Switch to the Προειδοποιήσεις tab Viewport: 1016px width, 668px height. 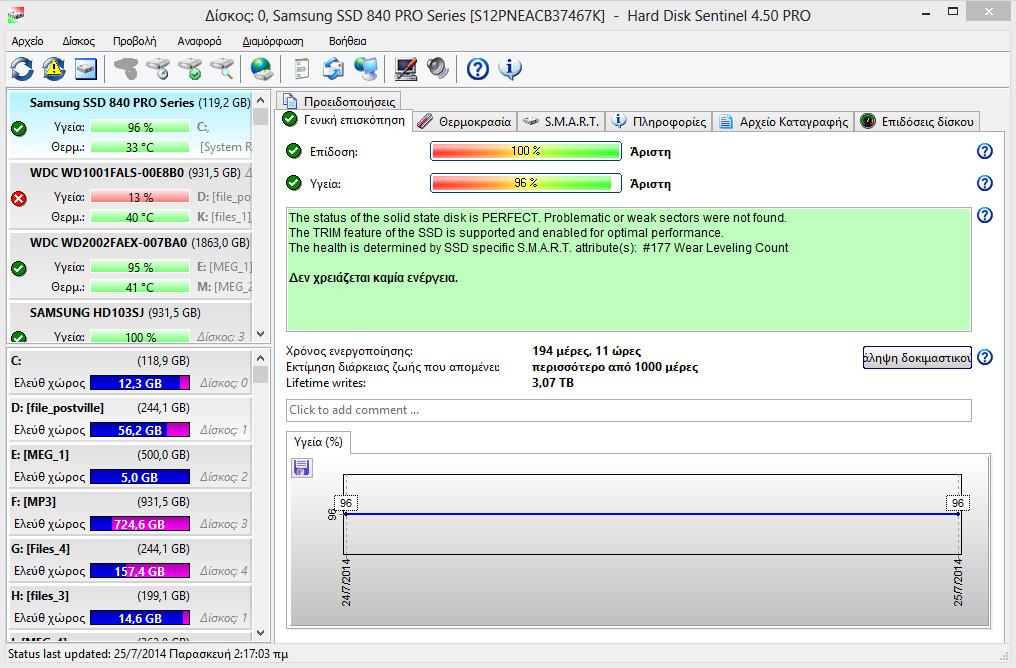click(x=339, y=101)
